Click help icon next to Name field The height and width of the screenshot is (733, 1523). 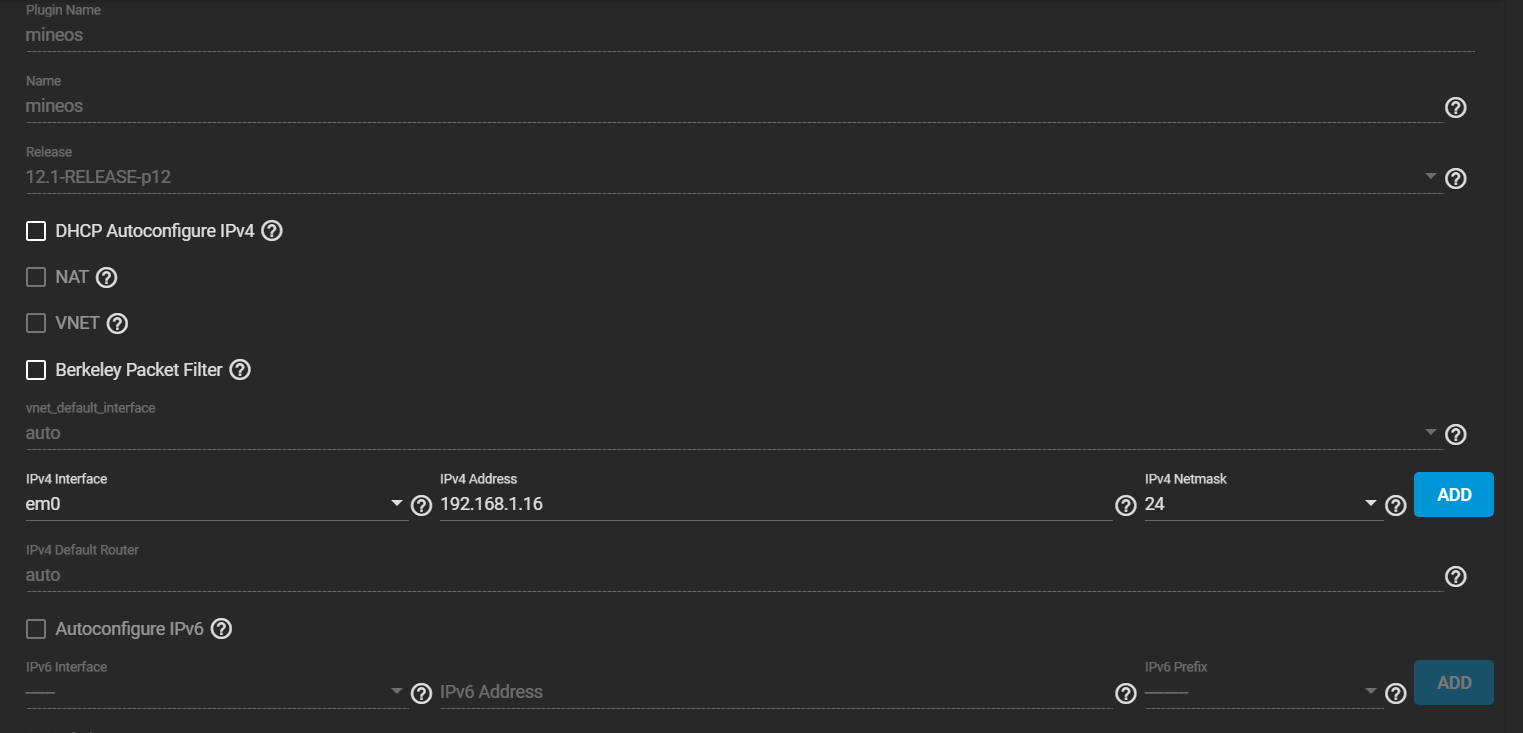point(1456,107)
